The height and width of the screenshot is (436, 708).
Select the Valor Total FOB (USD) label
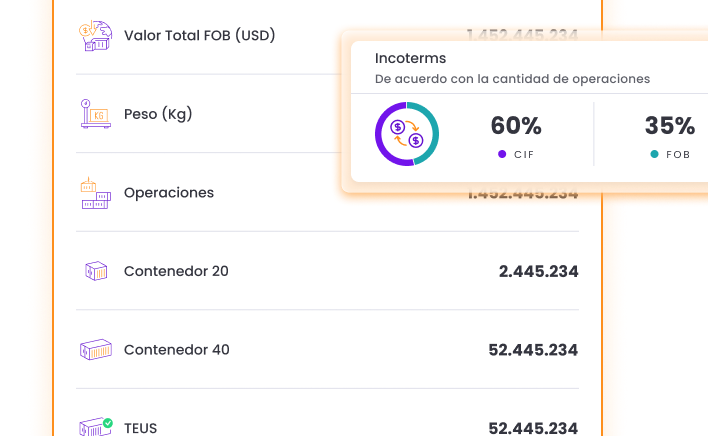coord(200,36)
